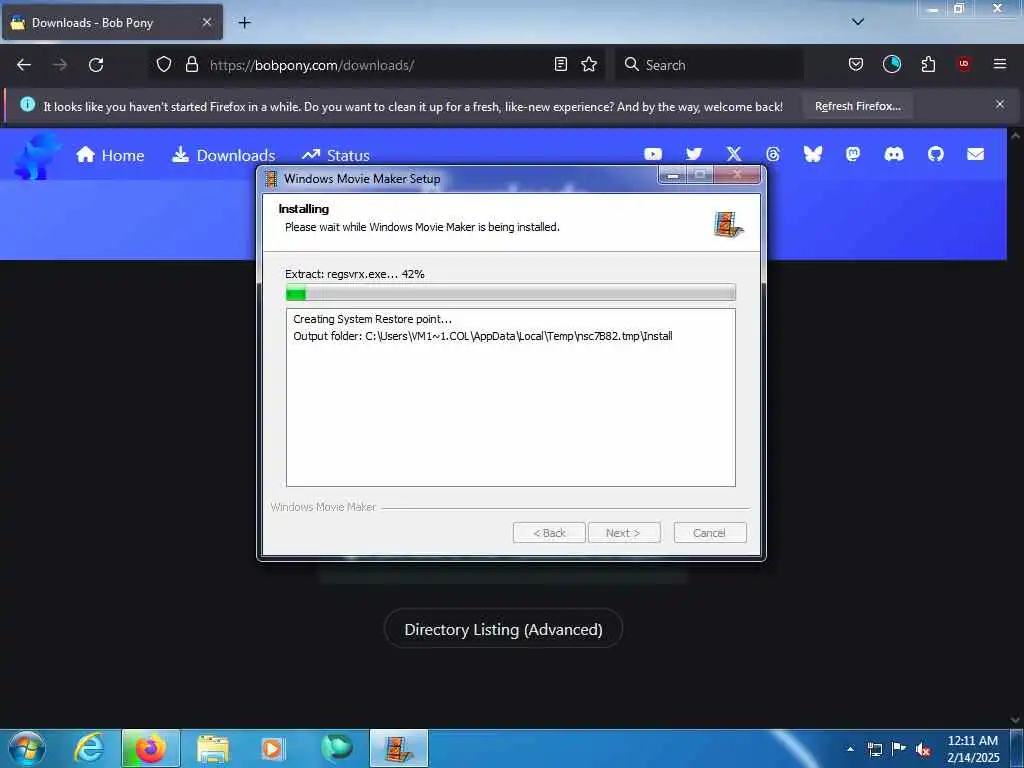Open Windows Media Player taskbar icon
This screenshot has width=1024, height=768.
pyautogui.click(x=273, y=749)
